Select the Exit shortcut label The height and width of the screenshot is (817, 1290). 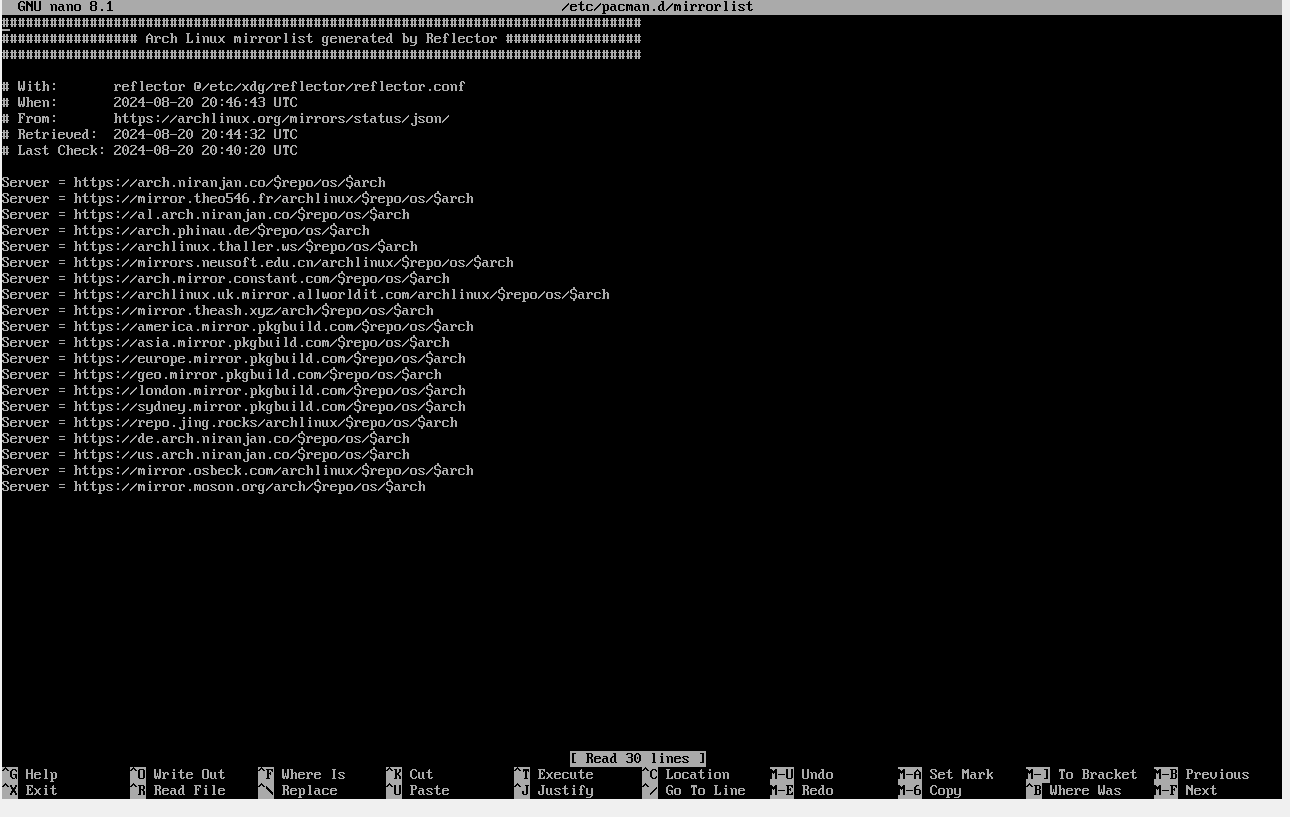[41, 790]
